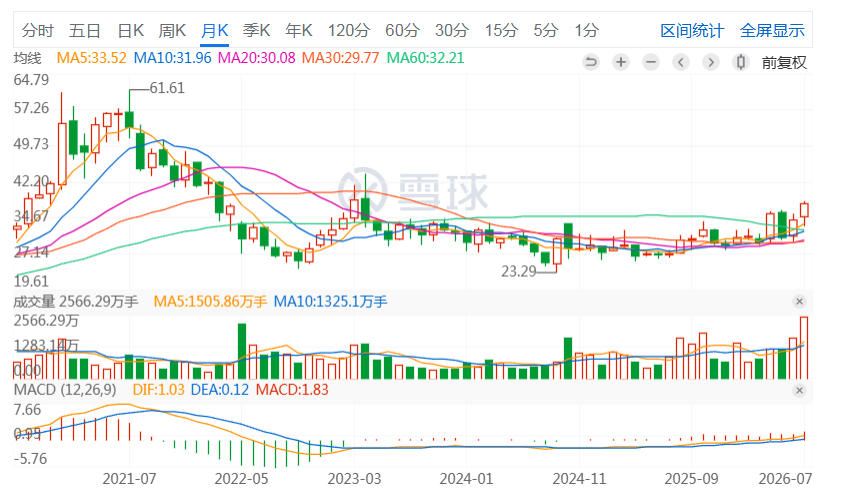Switch to 季K tab
The image size is (854, 491).
(256, 30)
